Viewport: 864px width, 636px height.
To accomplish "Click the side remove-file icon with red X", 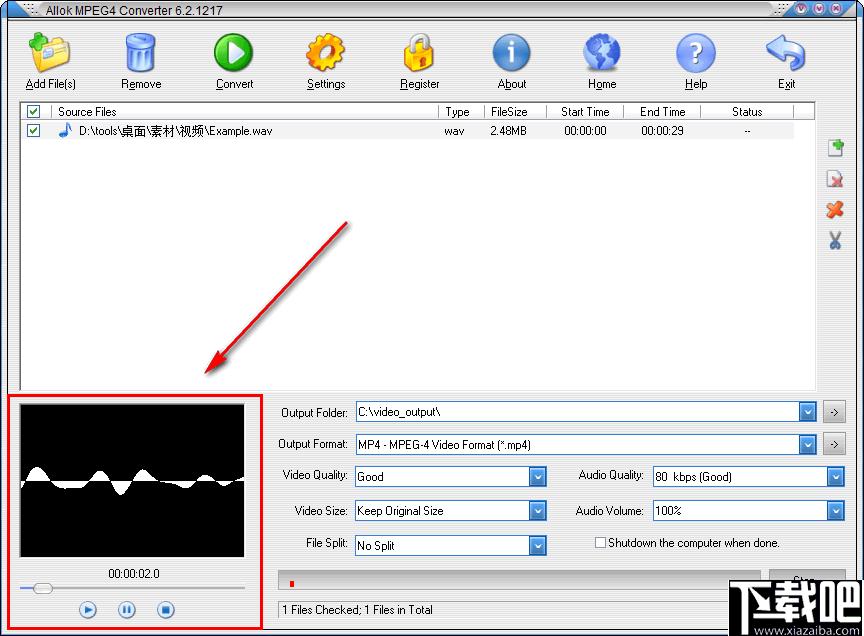I will click(x=835, y=179).
